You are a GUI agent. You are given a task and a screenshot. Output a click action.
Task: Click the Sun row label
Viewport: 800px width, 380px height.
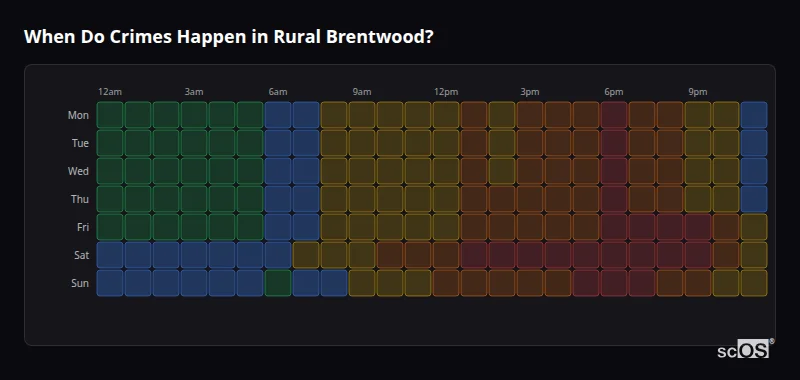(80, 284)
